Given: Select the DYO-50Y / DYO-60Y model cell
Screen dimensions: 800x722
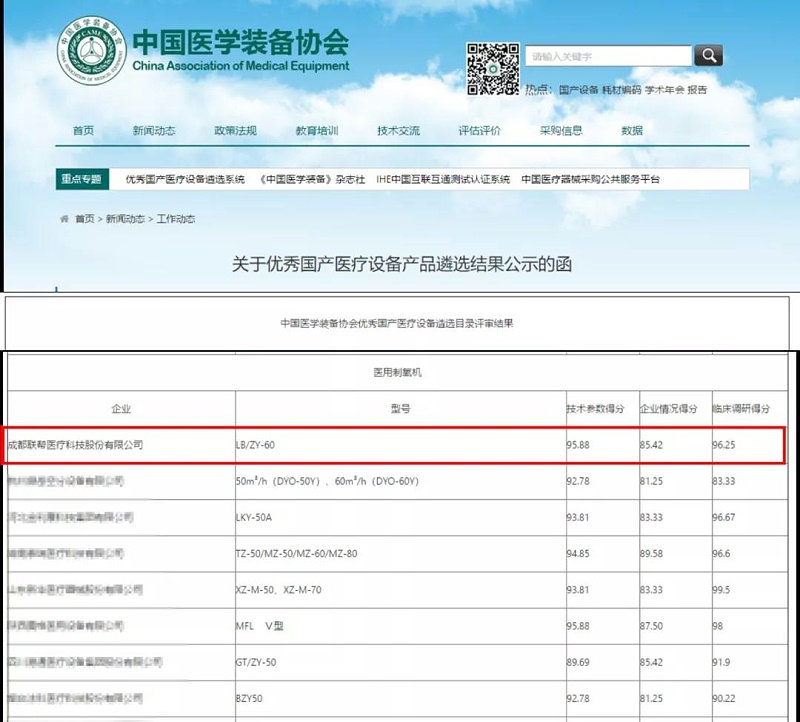Looking at the screenshot, I should [401, 481].
